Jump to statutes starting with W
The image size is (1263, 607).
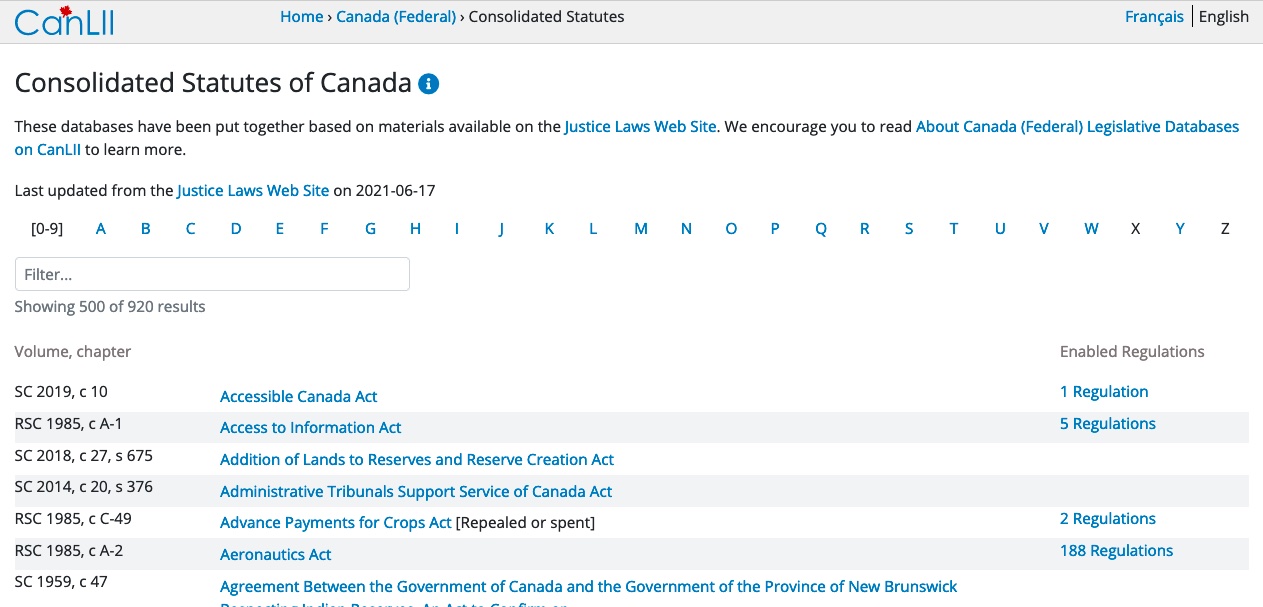1091,229
